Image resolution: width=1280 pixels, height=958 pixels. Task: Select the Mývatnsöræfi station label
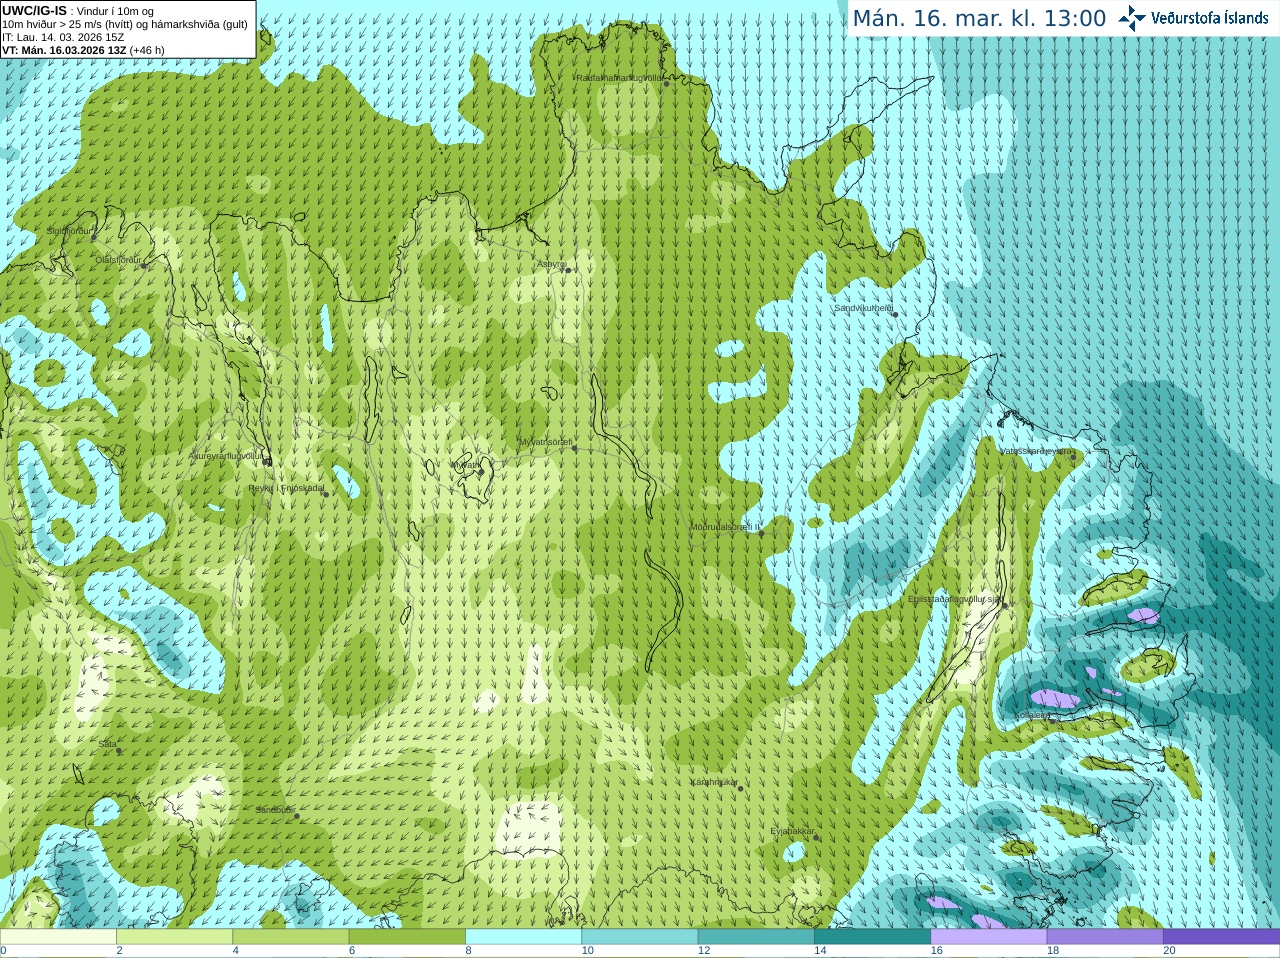click(545, 442)
